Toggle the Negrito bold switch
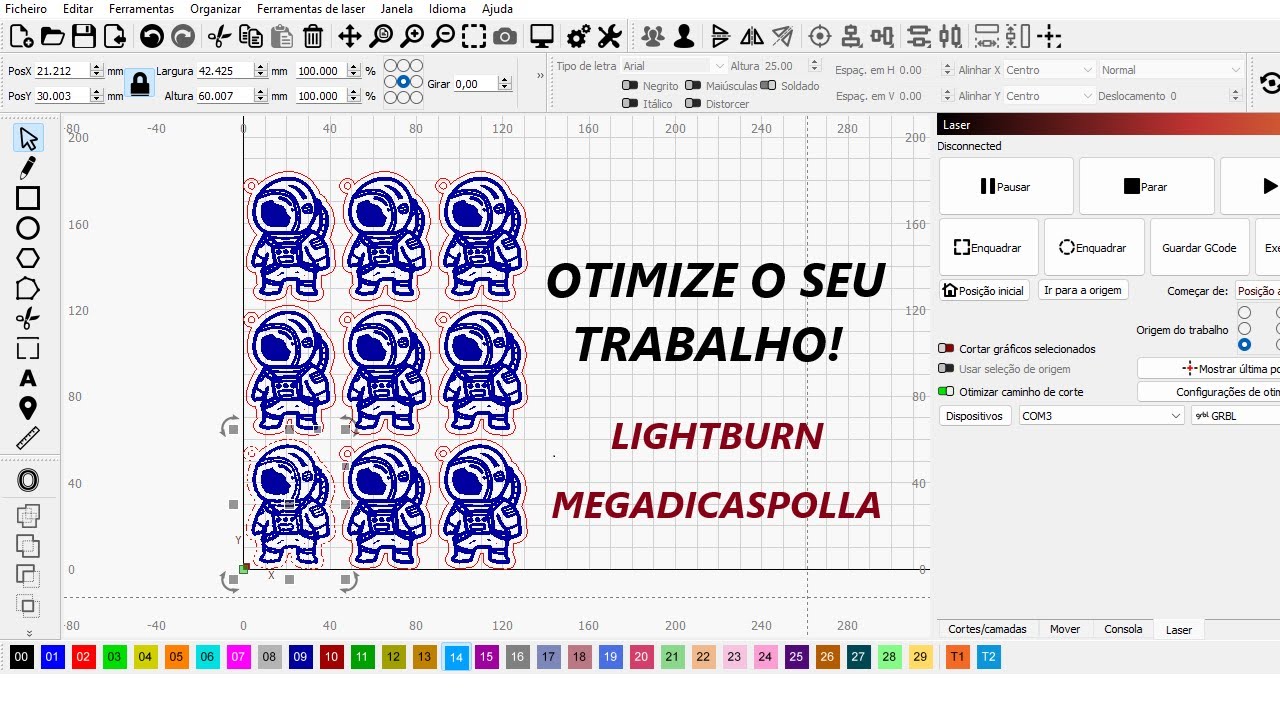This screenshot has width=1280, height=720. 630,86
